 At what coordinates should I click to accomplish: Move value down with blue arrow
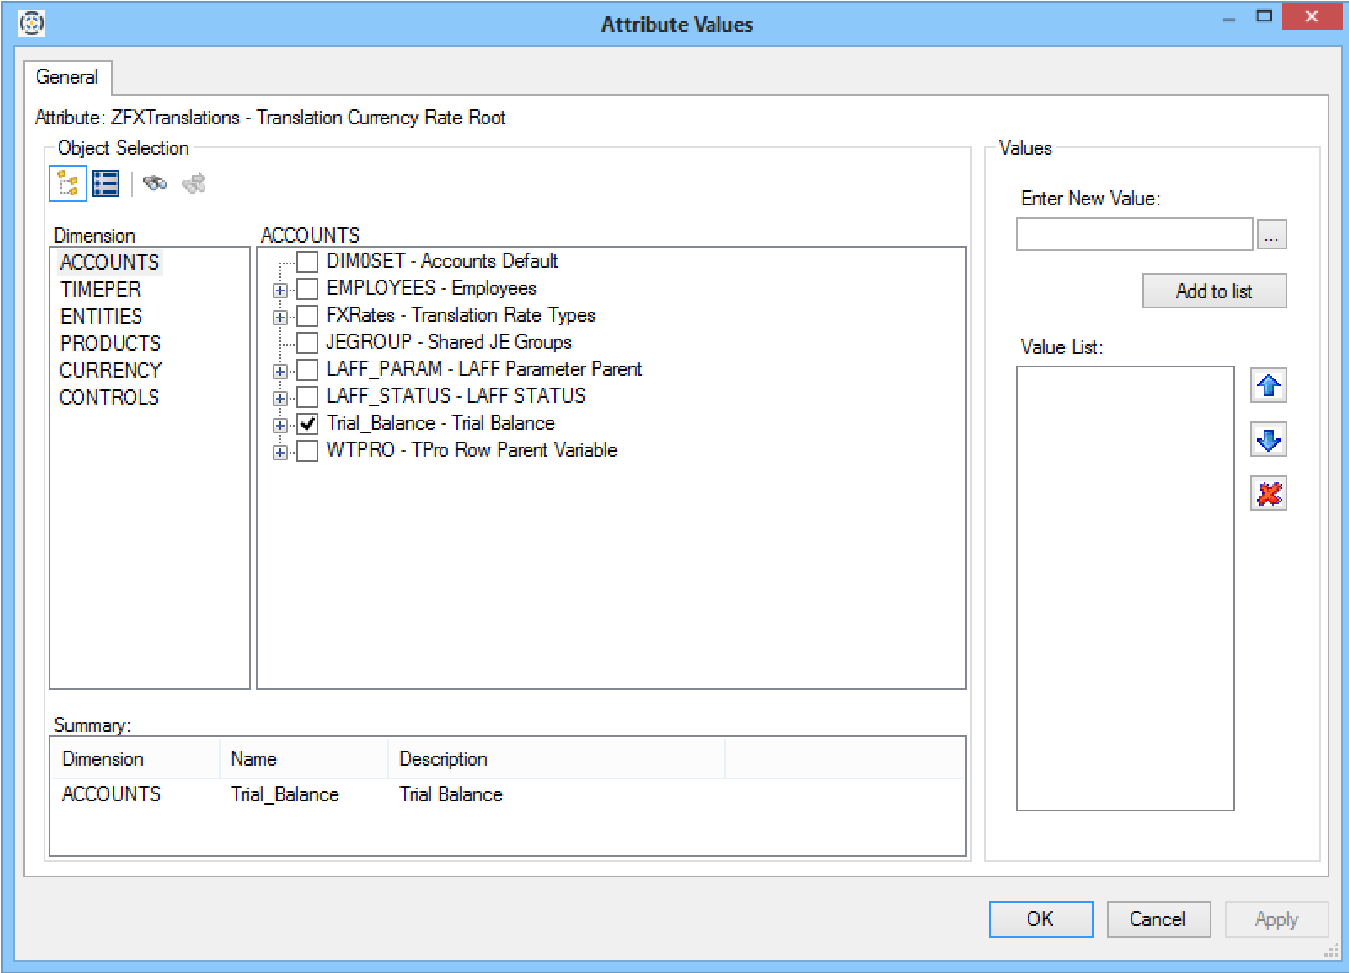pyautogui.click(x=1268, y=440)
